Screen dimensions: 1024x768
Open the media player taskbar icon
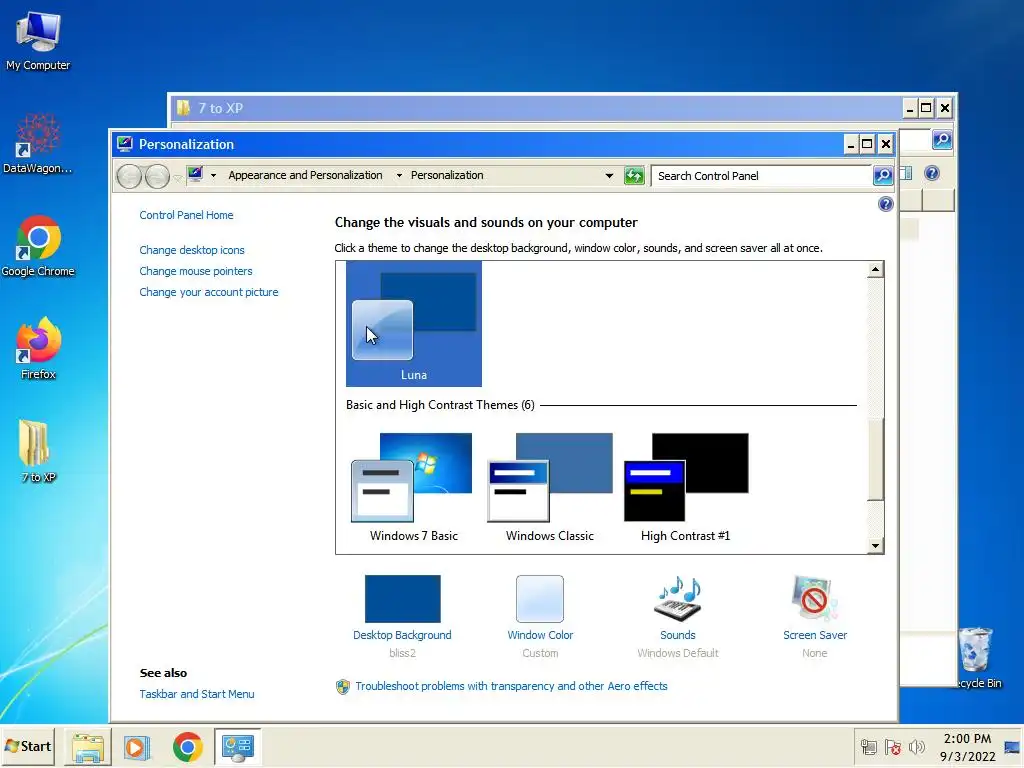[137, 747]
